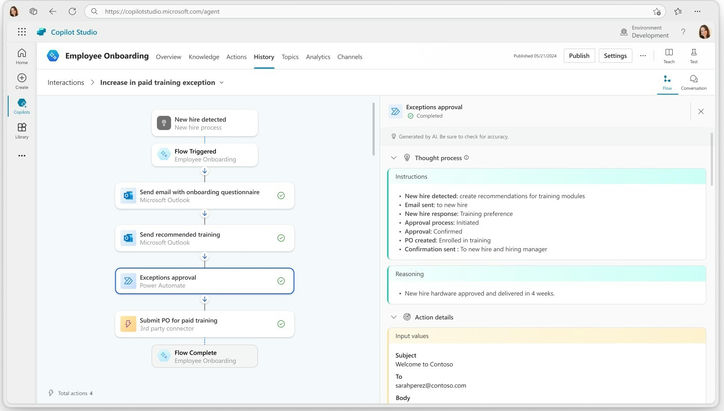Go to Home in left sidebar
724x411 pixels.
tap(22, 55)
